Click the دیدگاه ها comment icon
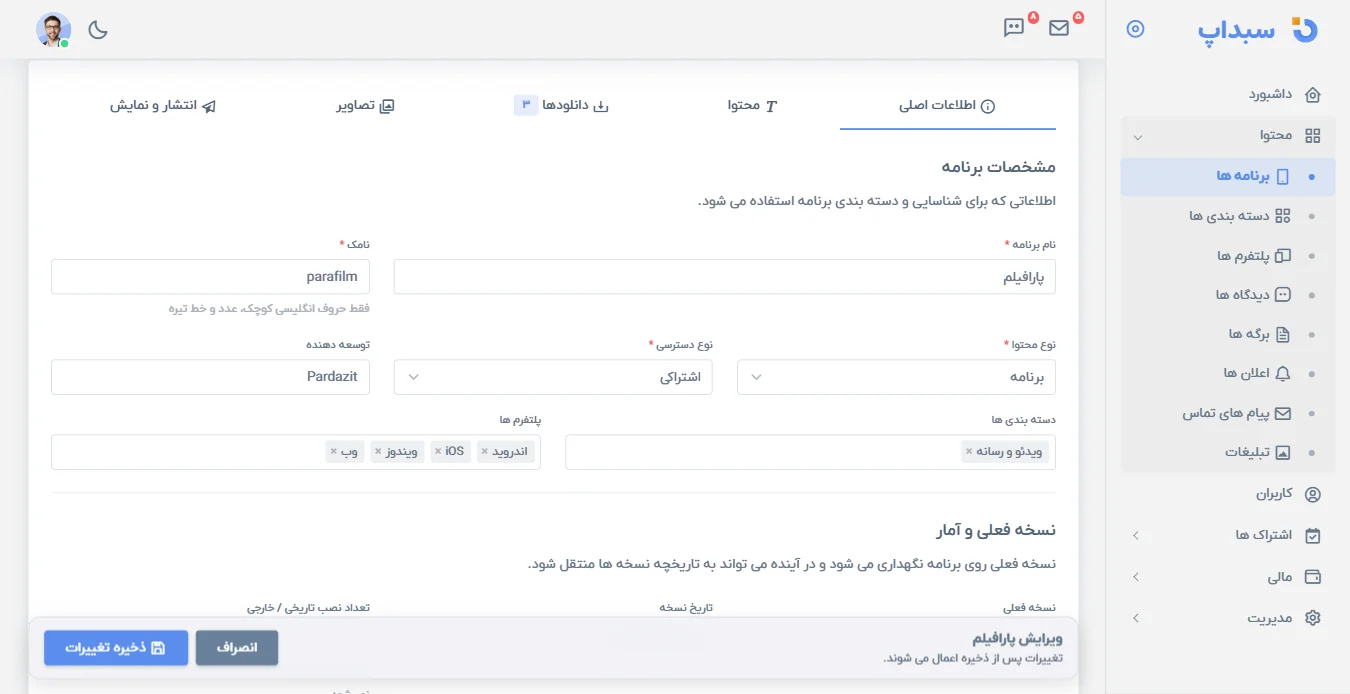Screen dimensions: 1350x694 1283,295
